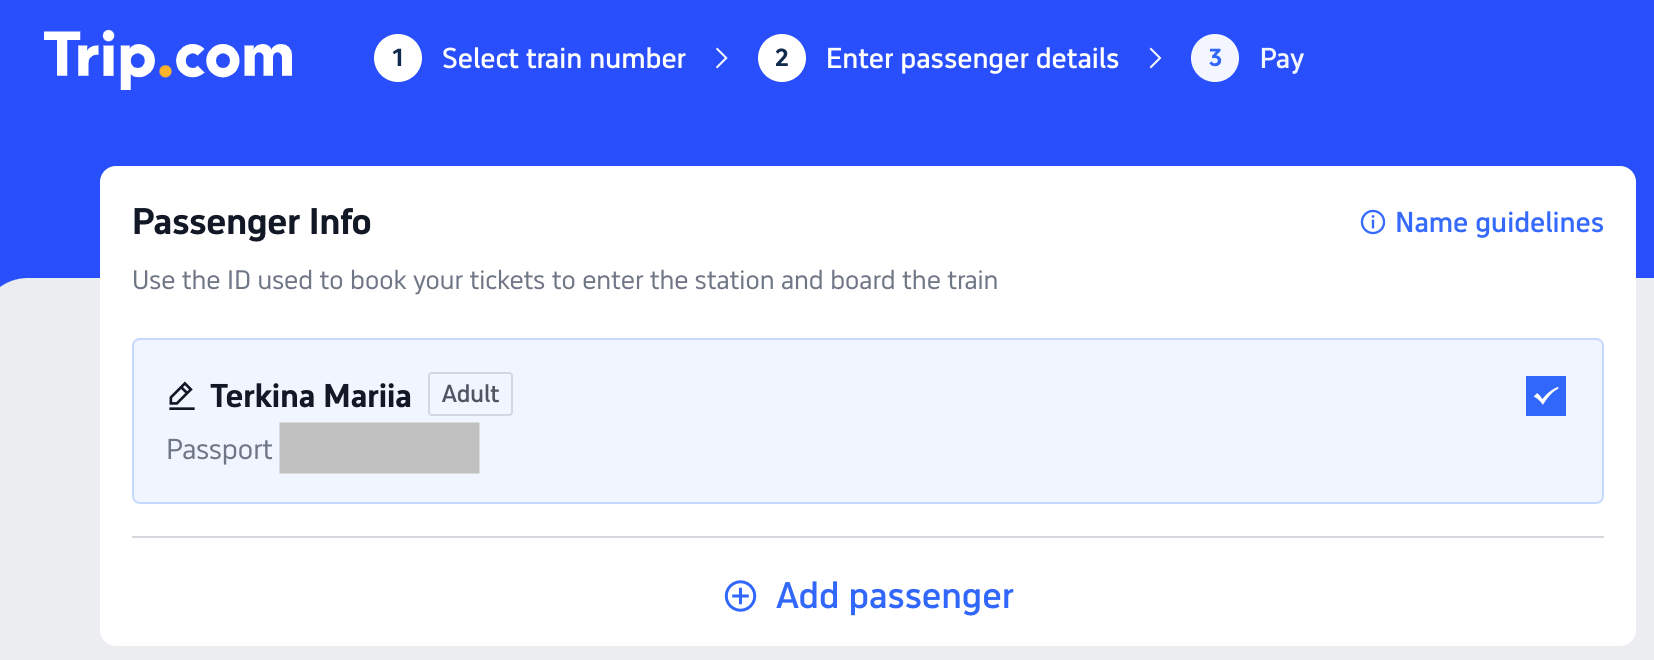The width and height of the screenshot is (1654, 660).
Task: Go to the Pay step
Action: coord(1282,59)
